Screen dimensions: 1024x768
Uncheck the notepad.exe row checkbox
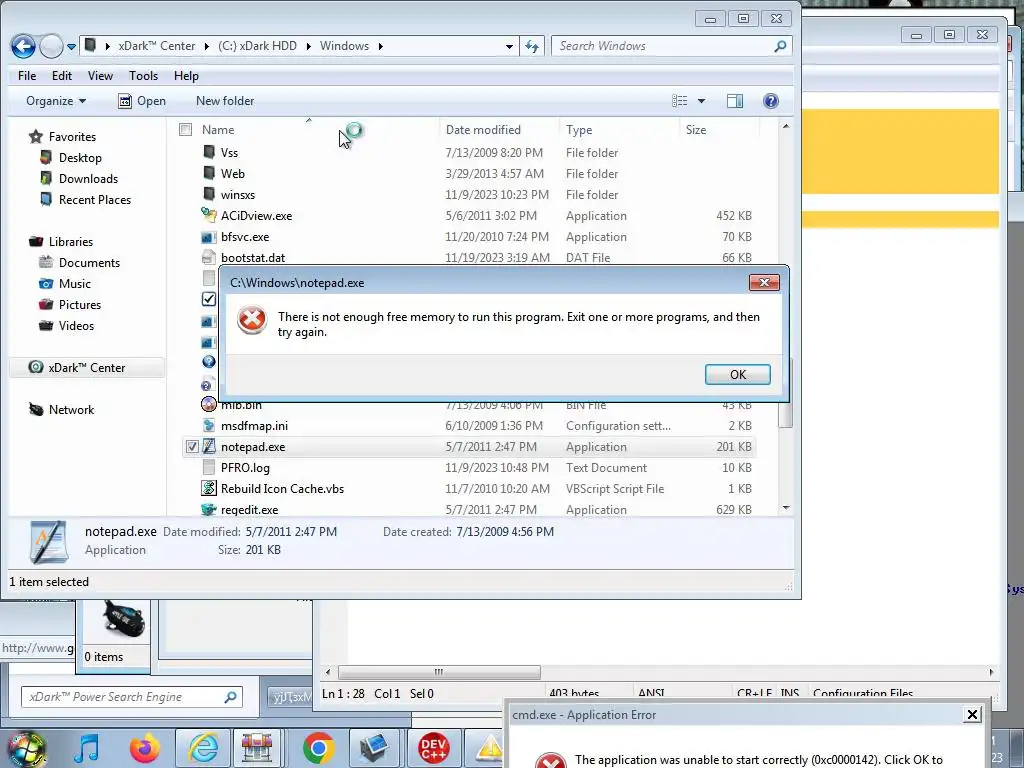(x=192, y=447)
